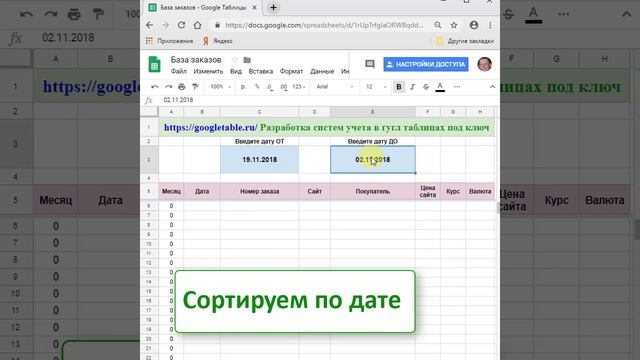Open comments history icon
The height and width of the screenshot is (360, 640).
(x=369, y=64)
